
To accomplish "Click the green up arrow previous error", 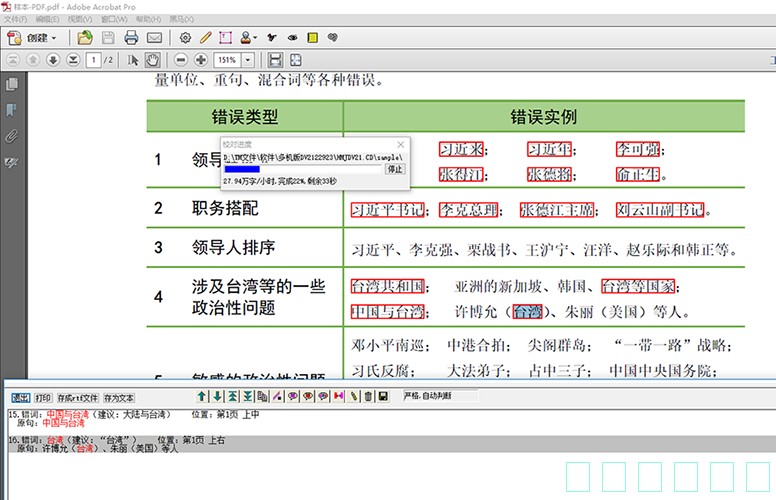I will [202, 396].
